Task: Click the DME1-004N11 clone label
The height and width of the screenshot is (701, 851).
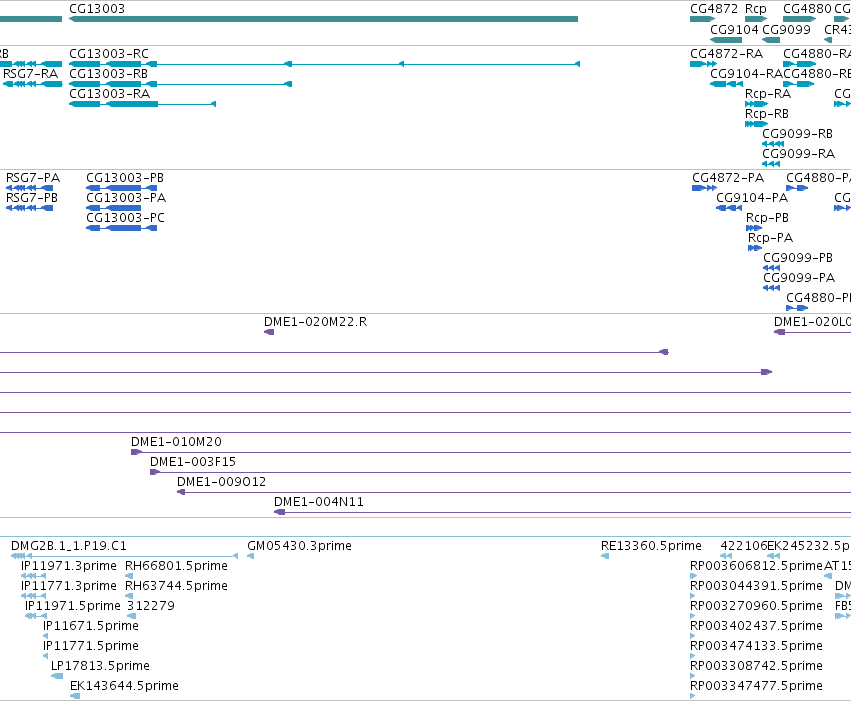Action: 319,502
